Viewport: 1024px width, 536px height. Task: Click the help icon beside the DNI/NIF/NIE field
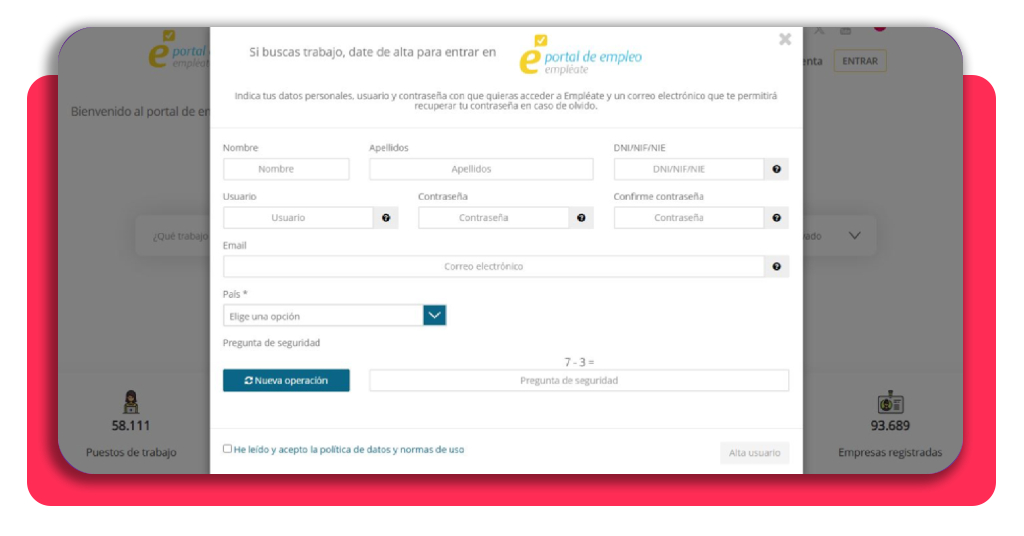(x=776, y=169)
